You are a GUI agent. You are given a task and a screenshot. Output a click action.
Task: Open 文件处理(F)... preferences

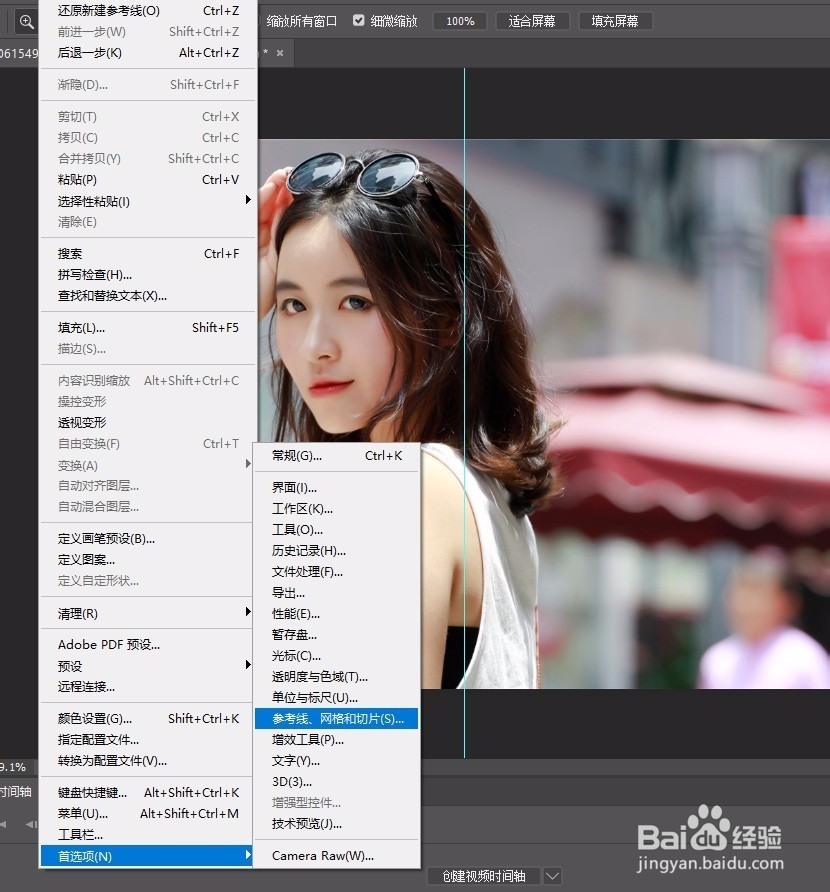337,572
